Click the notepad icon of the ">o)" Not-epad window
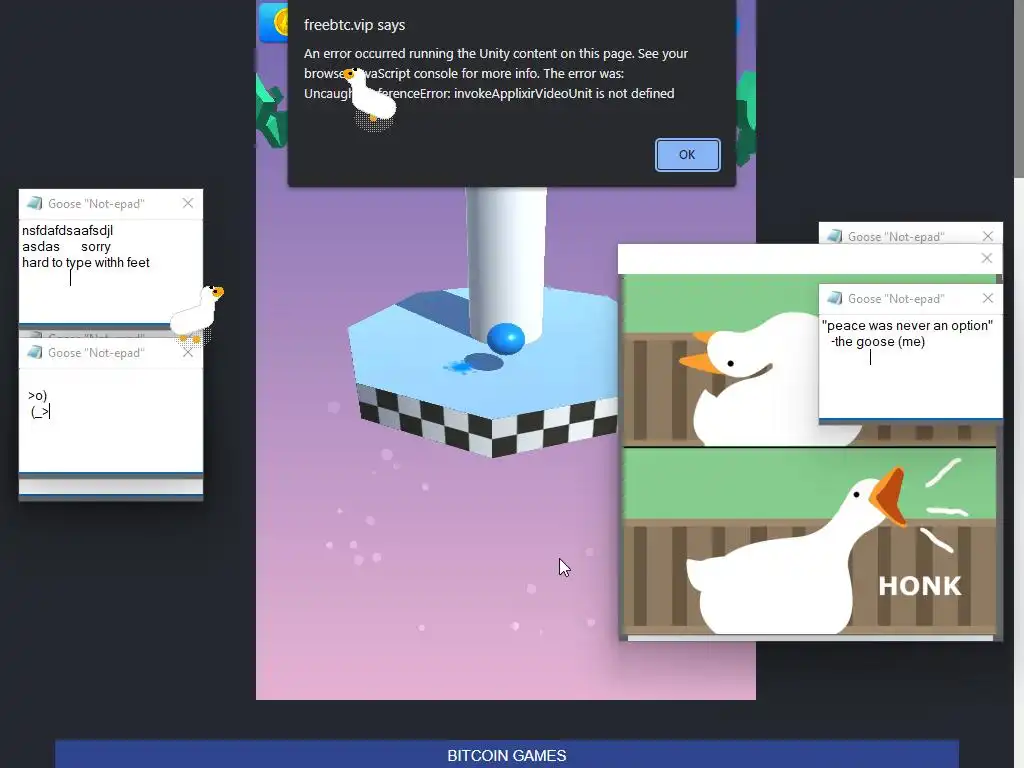 point(35,353)
